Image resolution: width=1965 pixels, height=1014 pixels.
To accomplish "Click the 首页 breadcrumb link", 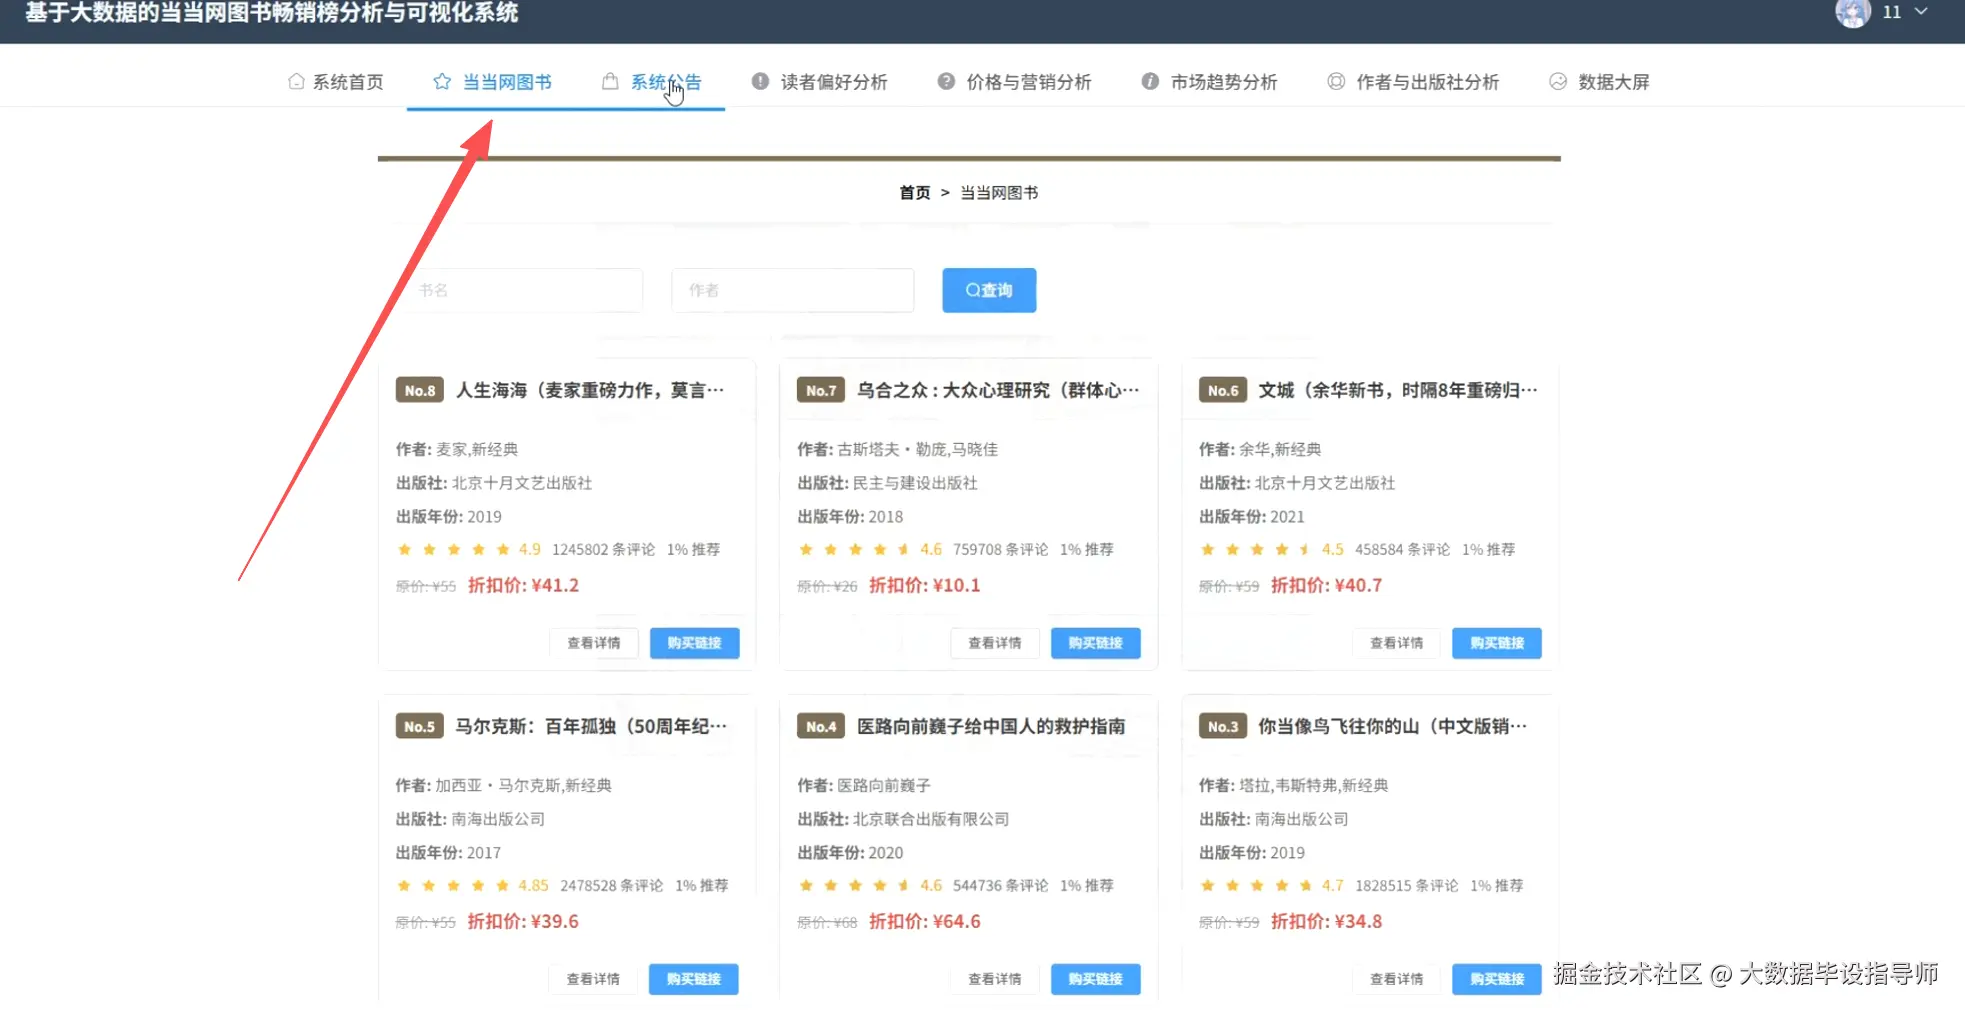I will tap(915, 193).
